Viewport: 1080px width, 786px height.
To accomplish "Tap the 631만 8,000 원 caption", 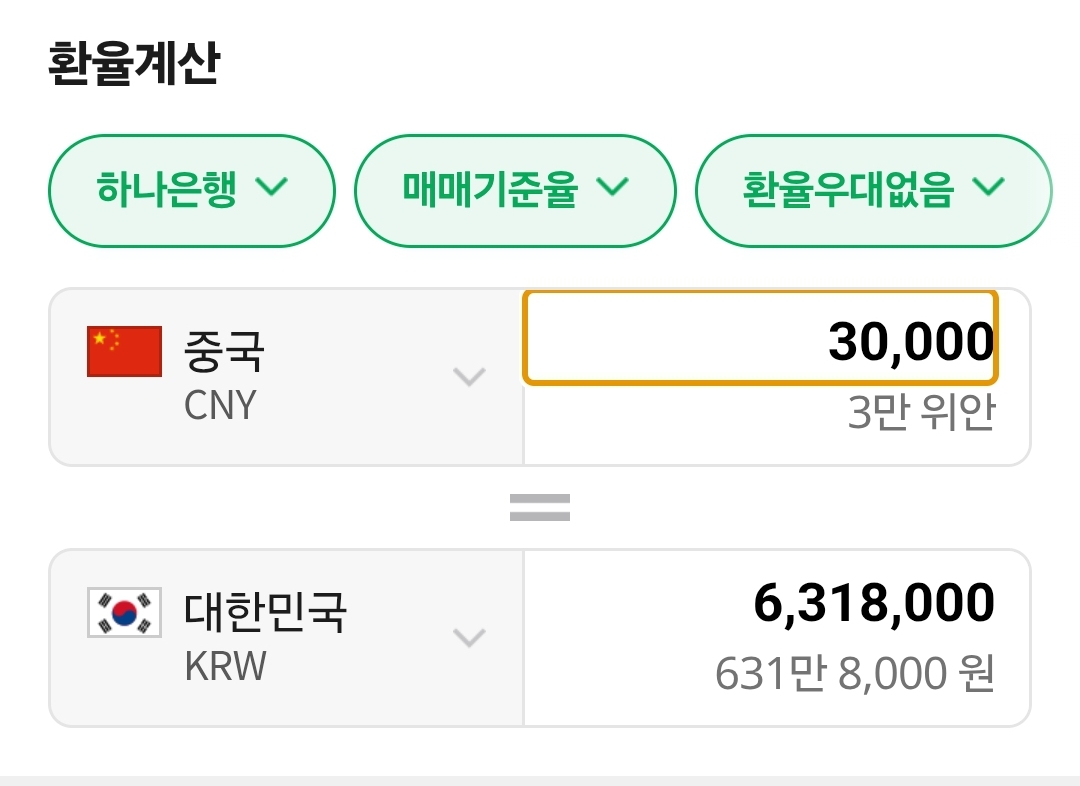I will pyautogui.click(x=854, y=674).
